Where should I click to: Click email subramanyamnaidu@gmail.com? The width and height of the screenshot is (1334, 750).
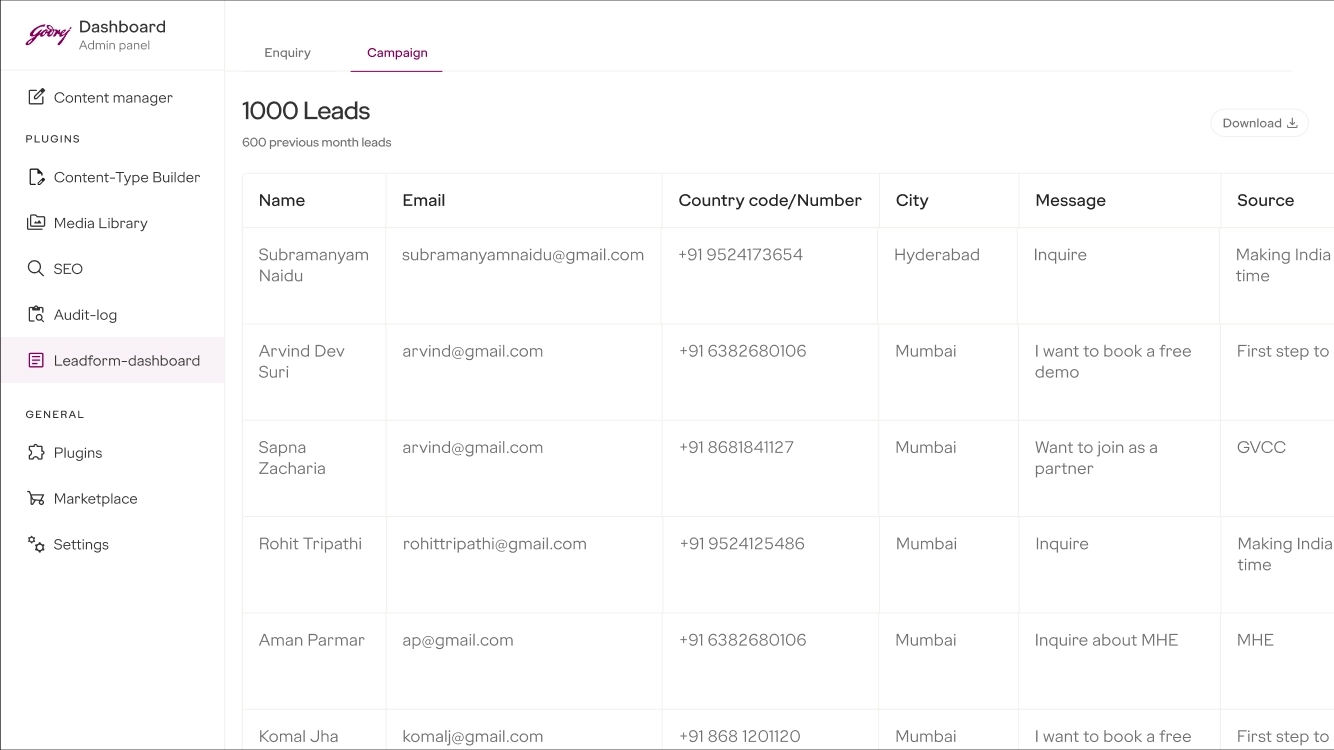[523, 255]
